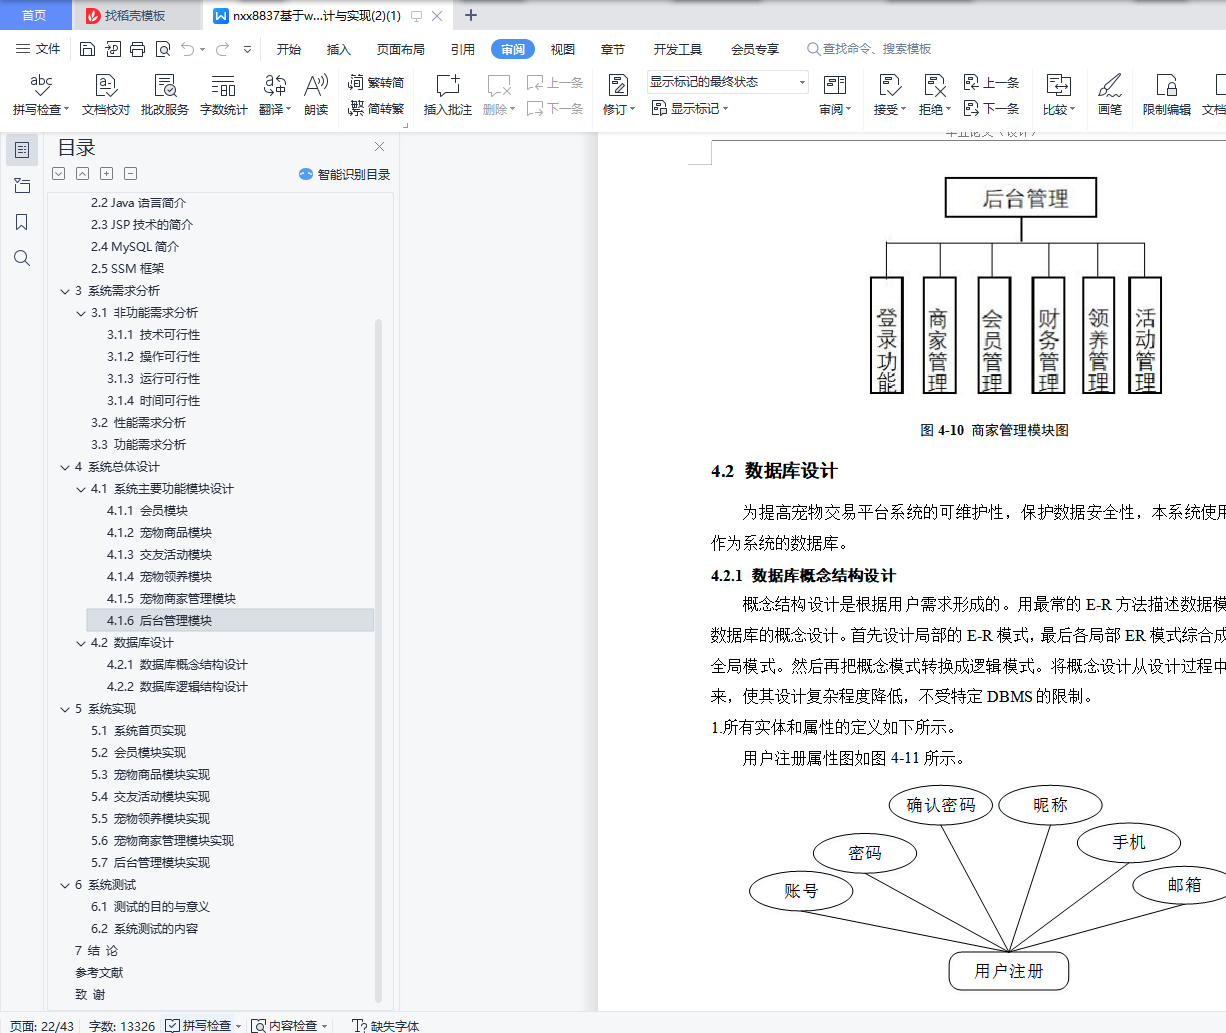Open word count statistics (字数统计)
The width and height of the screenshot is (1226, 1033).
pyautogui.click(x=223, y=95)
